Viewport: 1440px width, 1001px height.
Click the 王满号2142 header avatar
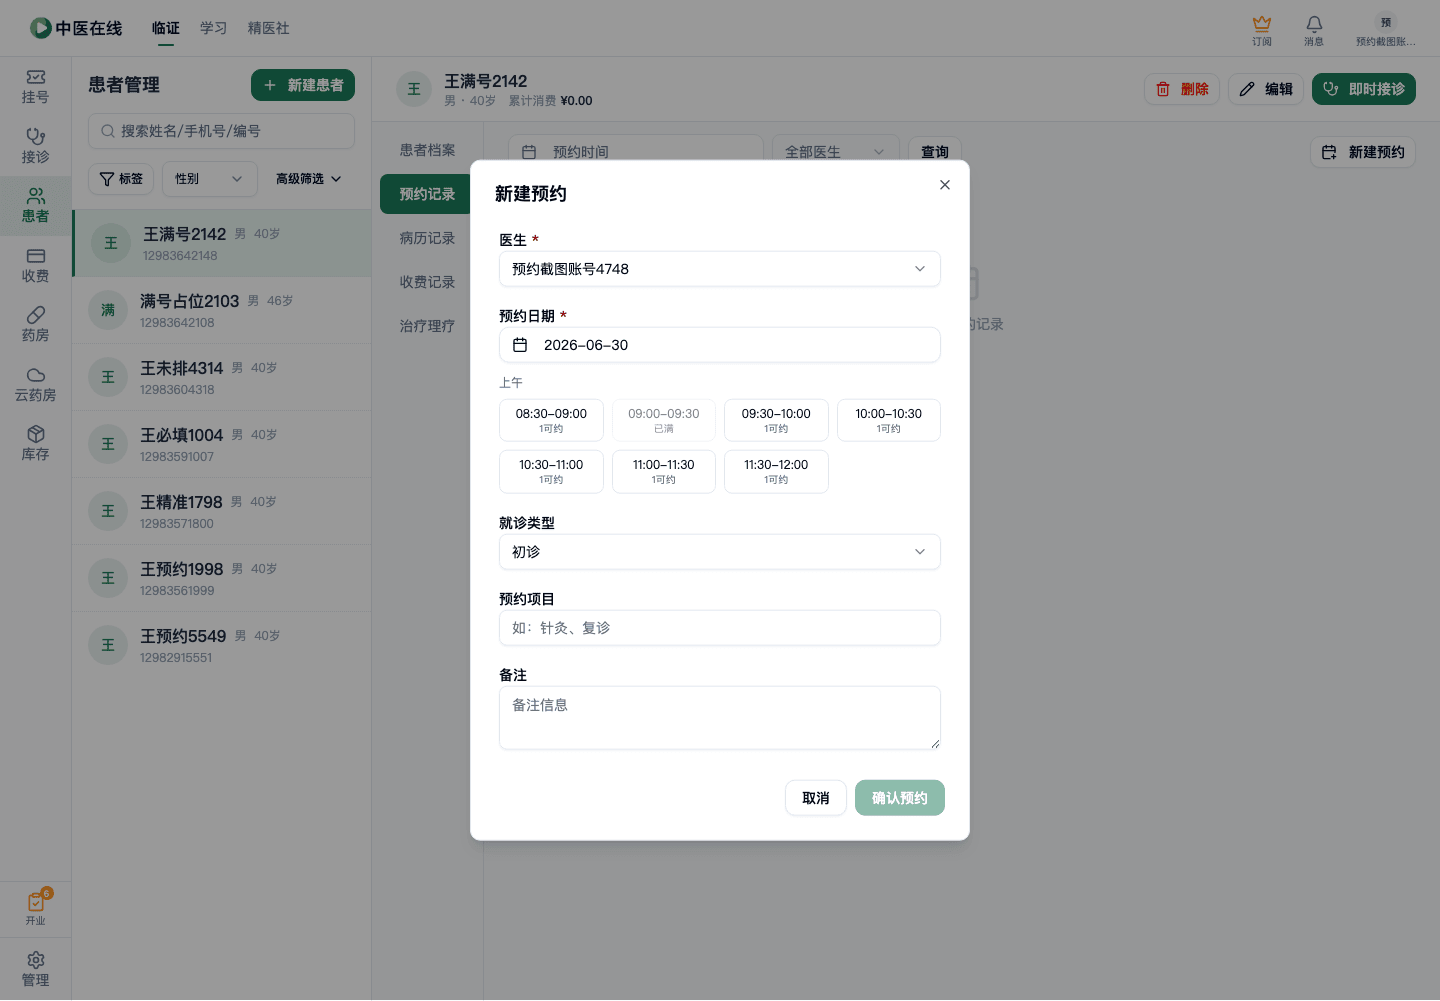414,89
